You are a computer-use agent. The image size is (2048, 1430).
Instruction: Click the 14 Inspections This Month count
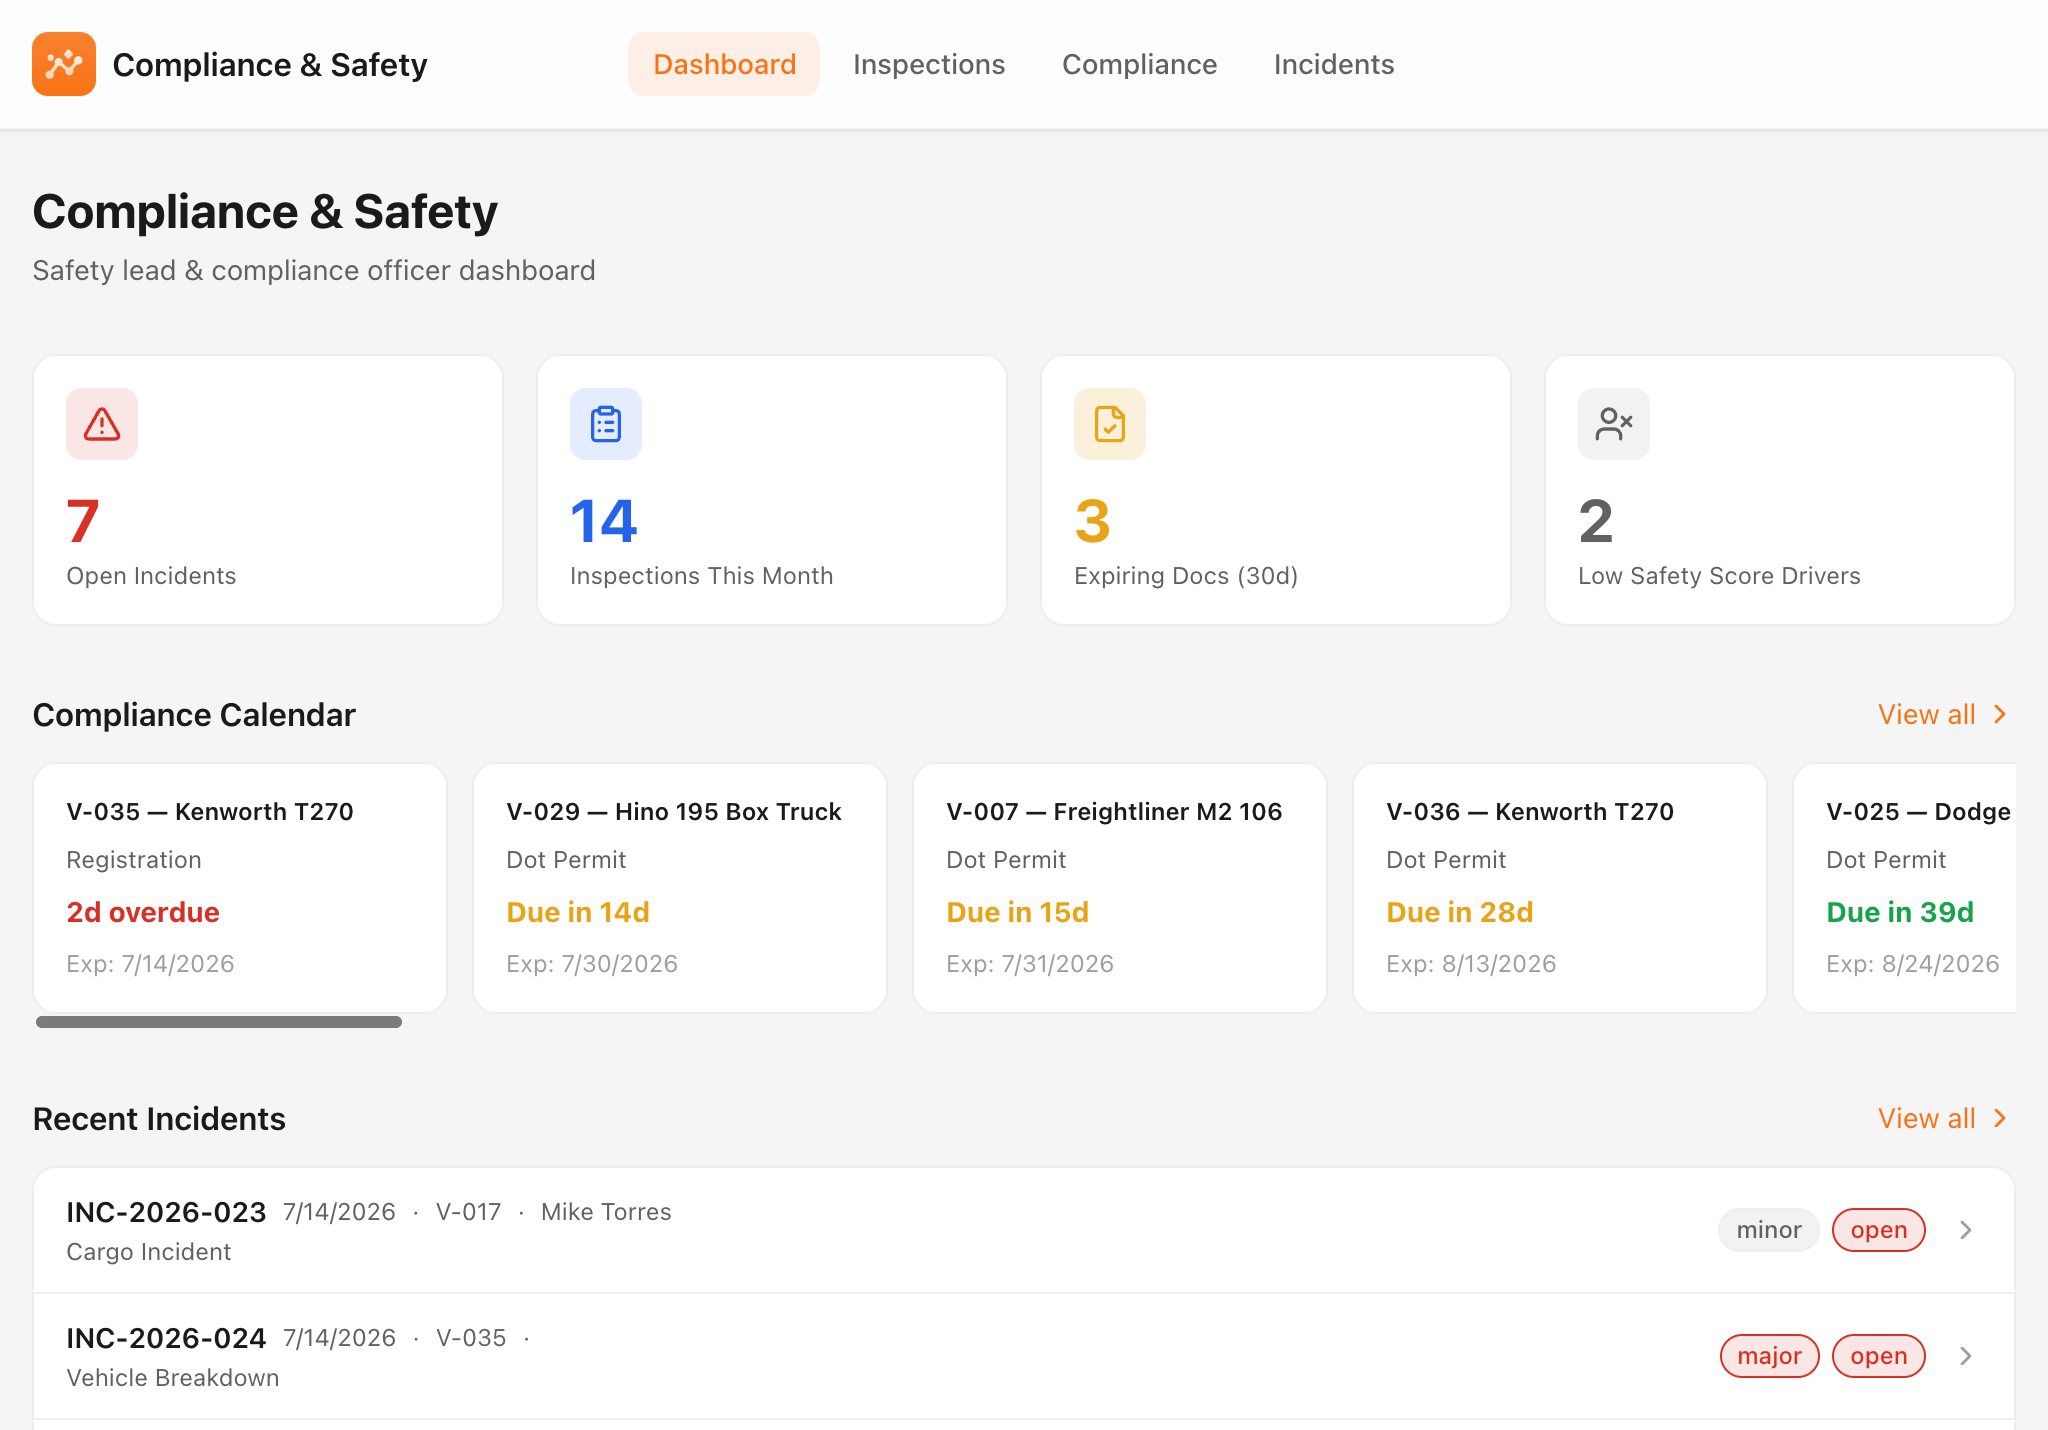(x=604, y=521)
